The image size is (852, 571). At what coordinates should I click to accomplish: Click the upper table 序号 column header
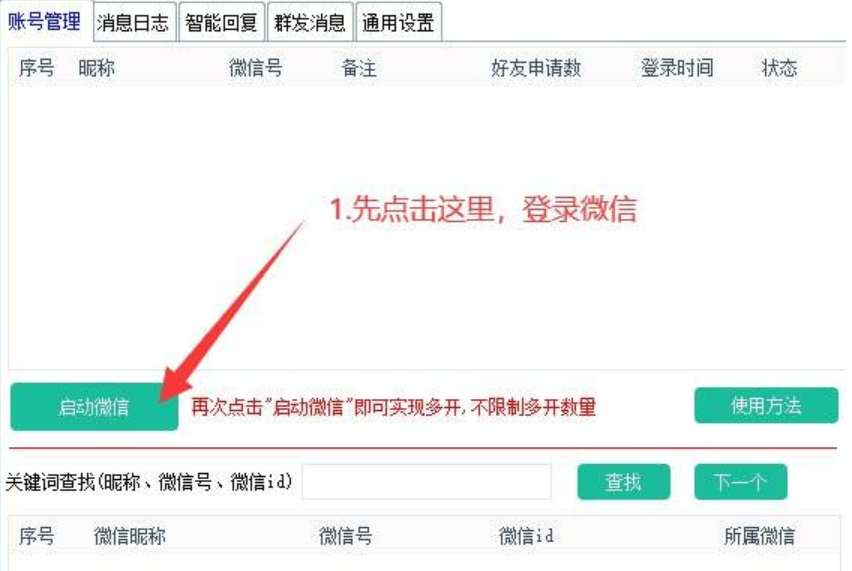37,68
